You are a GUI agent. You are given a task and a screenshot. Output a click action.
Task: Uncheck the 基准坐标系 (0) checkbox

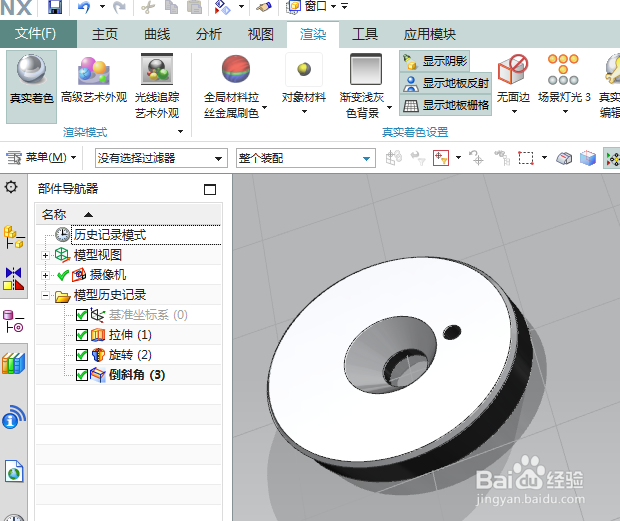point(82,315)
